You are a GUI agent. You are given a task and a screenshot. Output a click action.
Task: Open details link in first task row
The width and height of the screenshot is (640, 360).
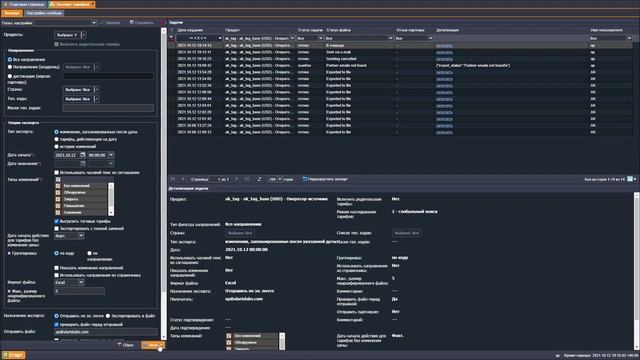(444, 46)
